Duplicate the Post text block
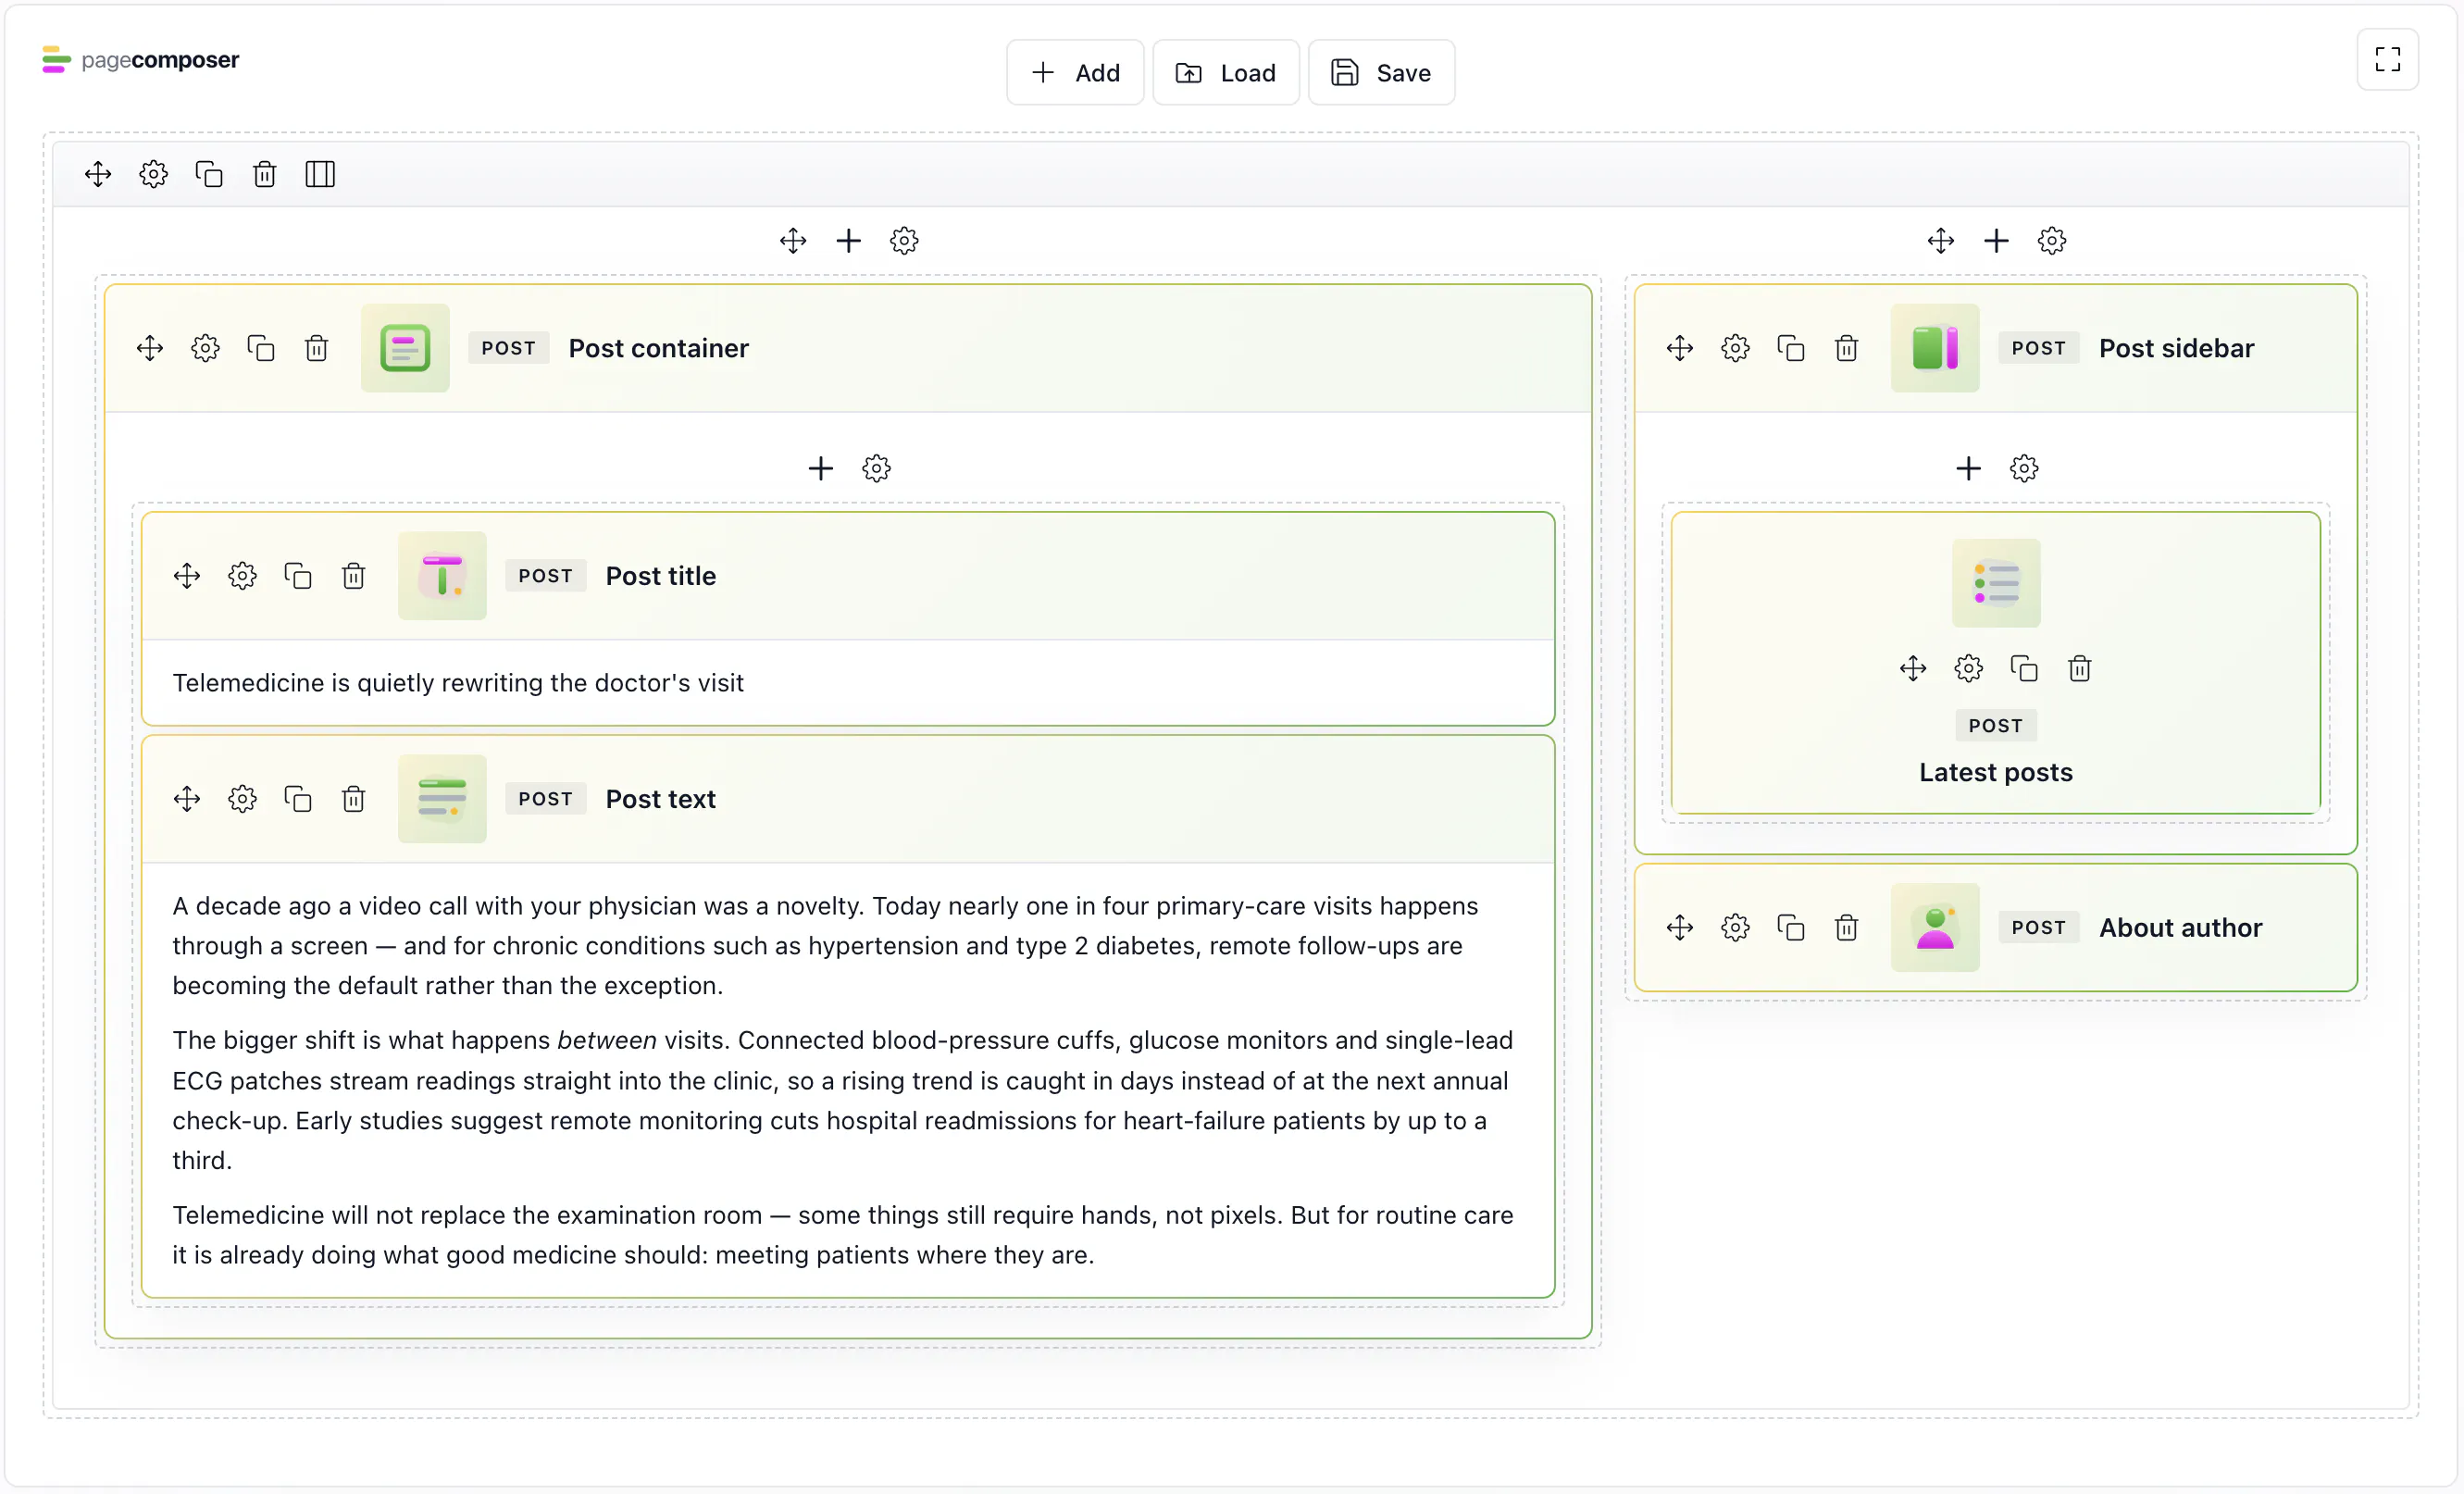 [298, 799]
